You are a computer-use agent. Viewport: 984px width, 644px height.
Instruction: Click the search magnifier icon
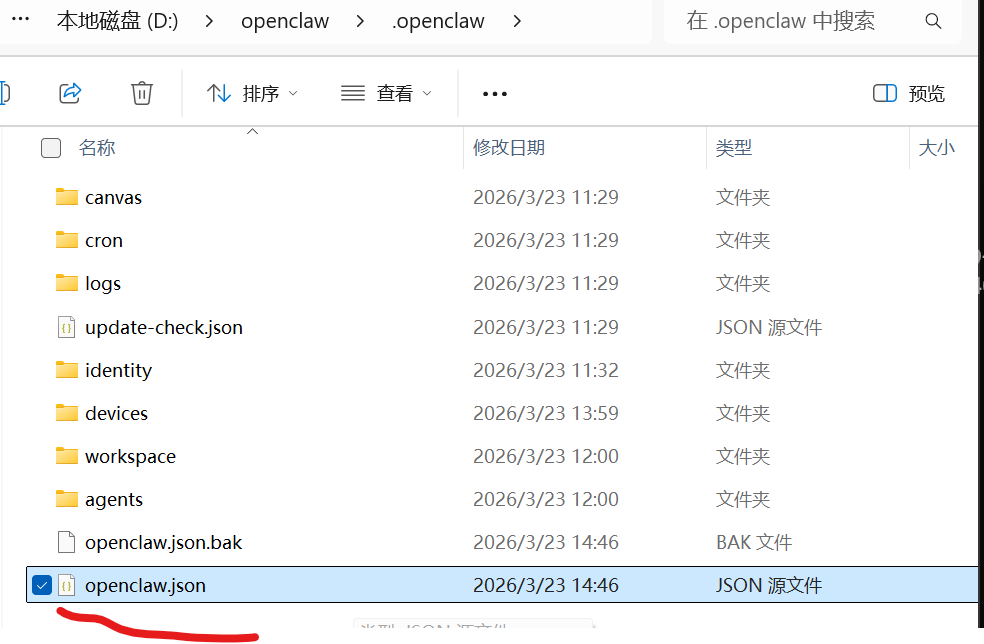[933, 21]
